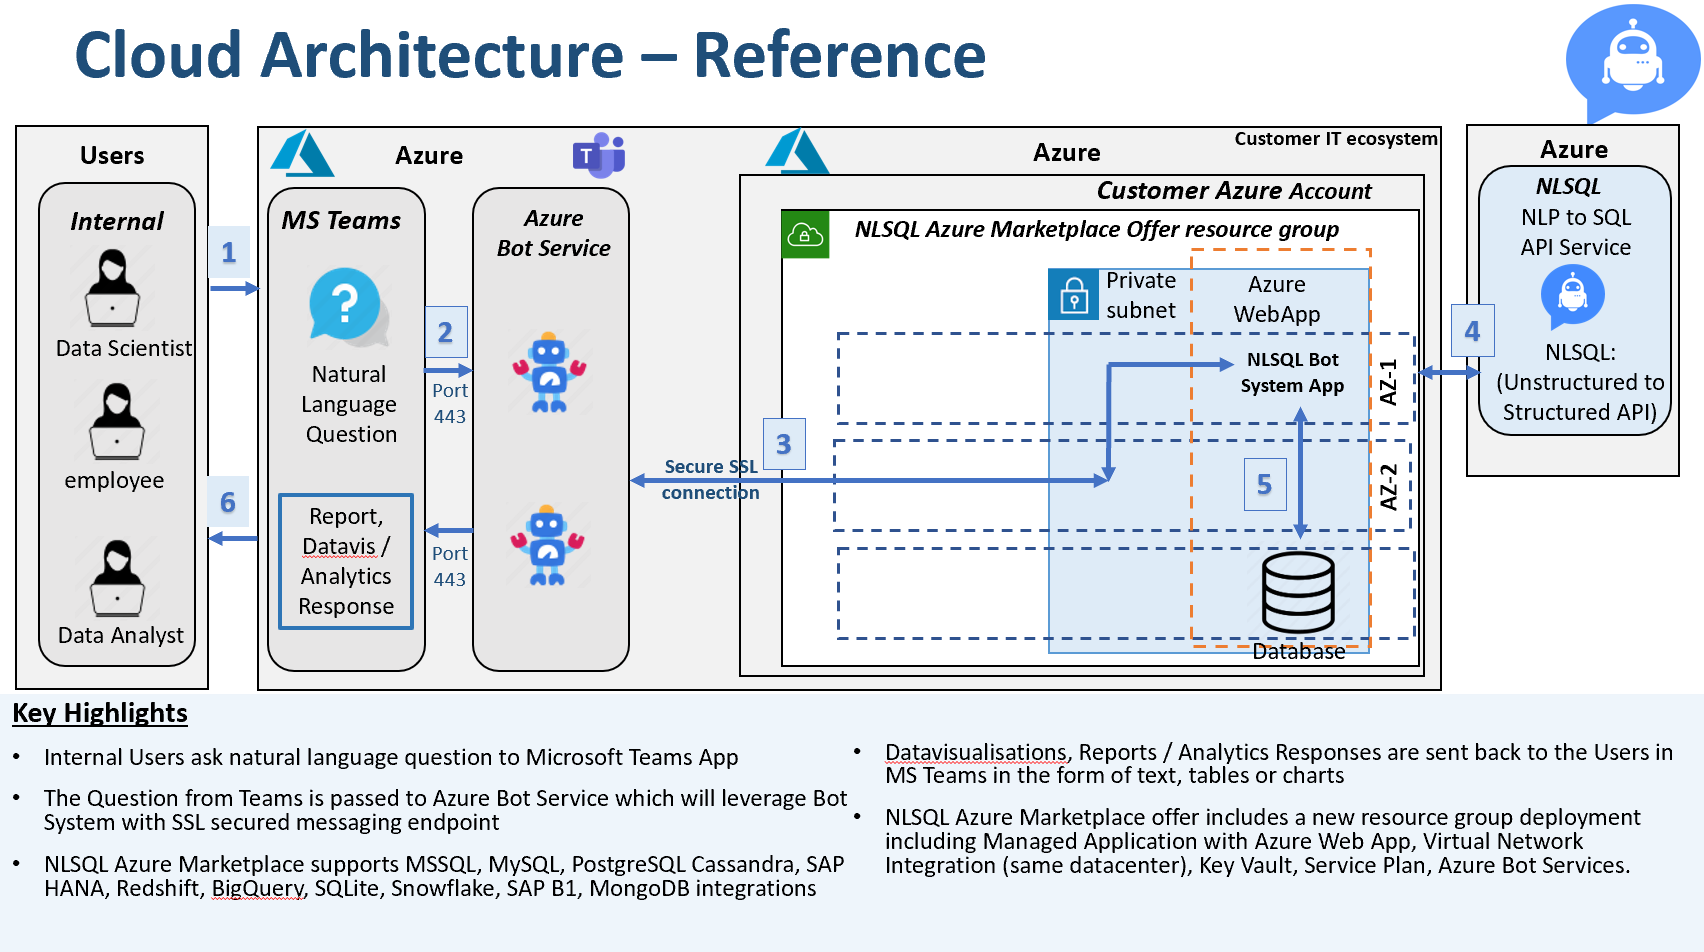Click '(Unstructured to Structured API)' text

[1580, 397]
